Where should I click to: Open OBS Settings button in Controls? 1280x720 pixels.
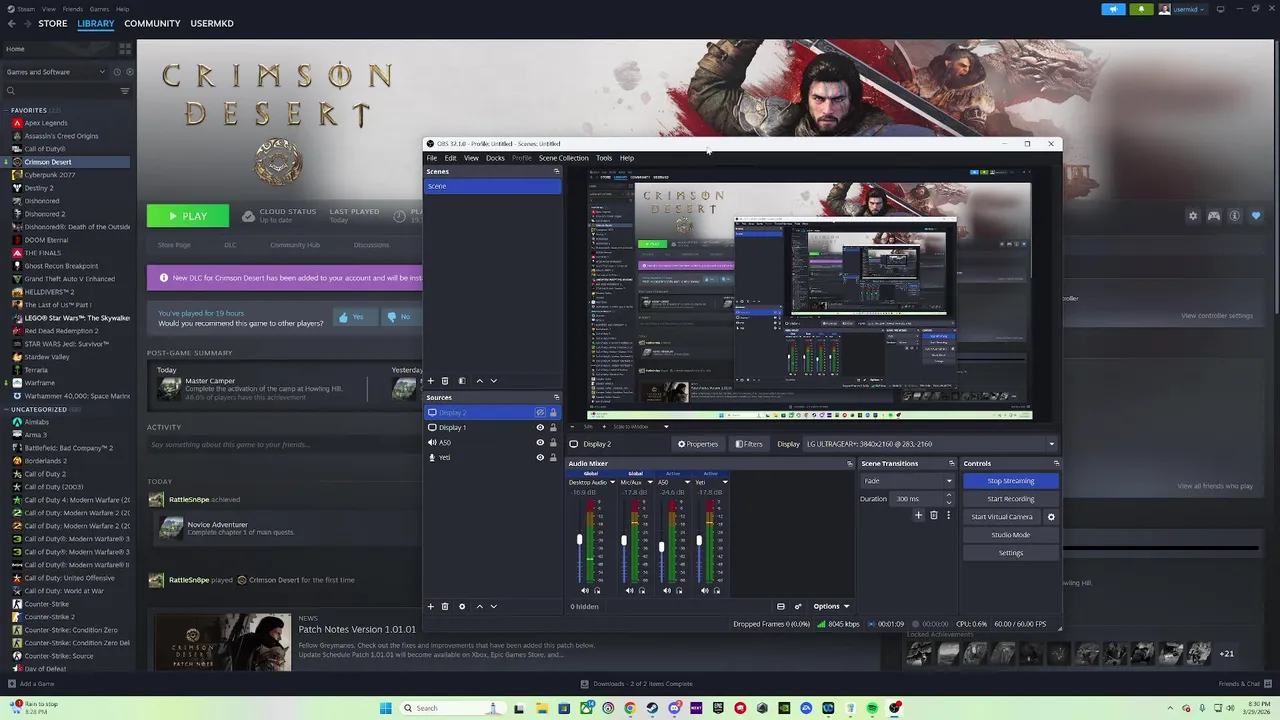click(1010, 553)
